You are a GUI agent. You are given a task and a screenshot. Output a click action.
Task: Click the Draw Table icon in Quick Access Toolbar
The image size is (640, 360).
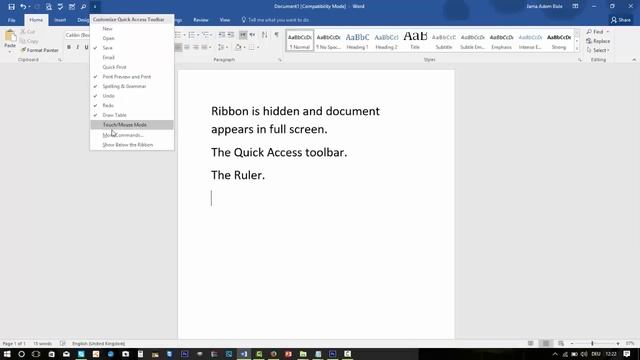click(x=72, y=7)
